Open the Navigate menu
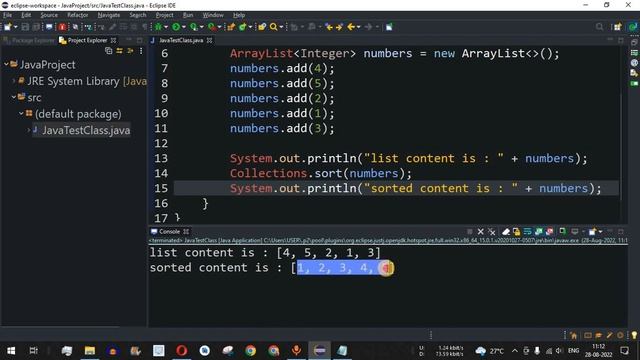640x360 pixels. pyautogui.click(x=109, y=15)
